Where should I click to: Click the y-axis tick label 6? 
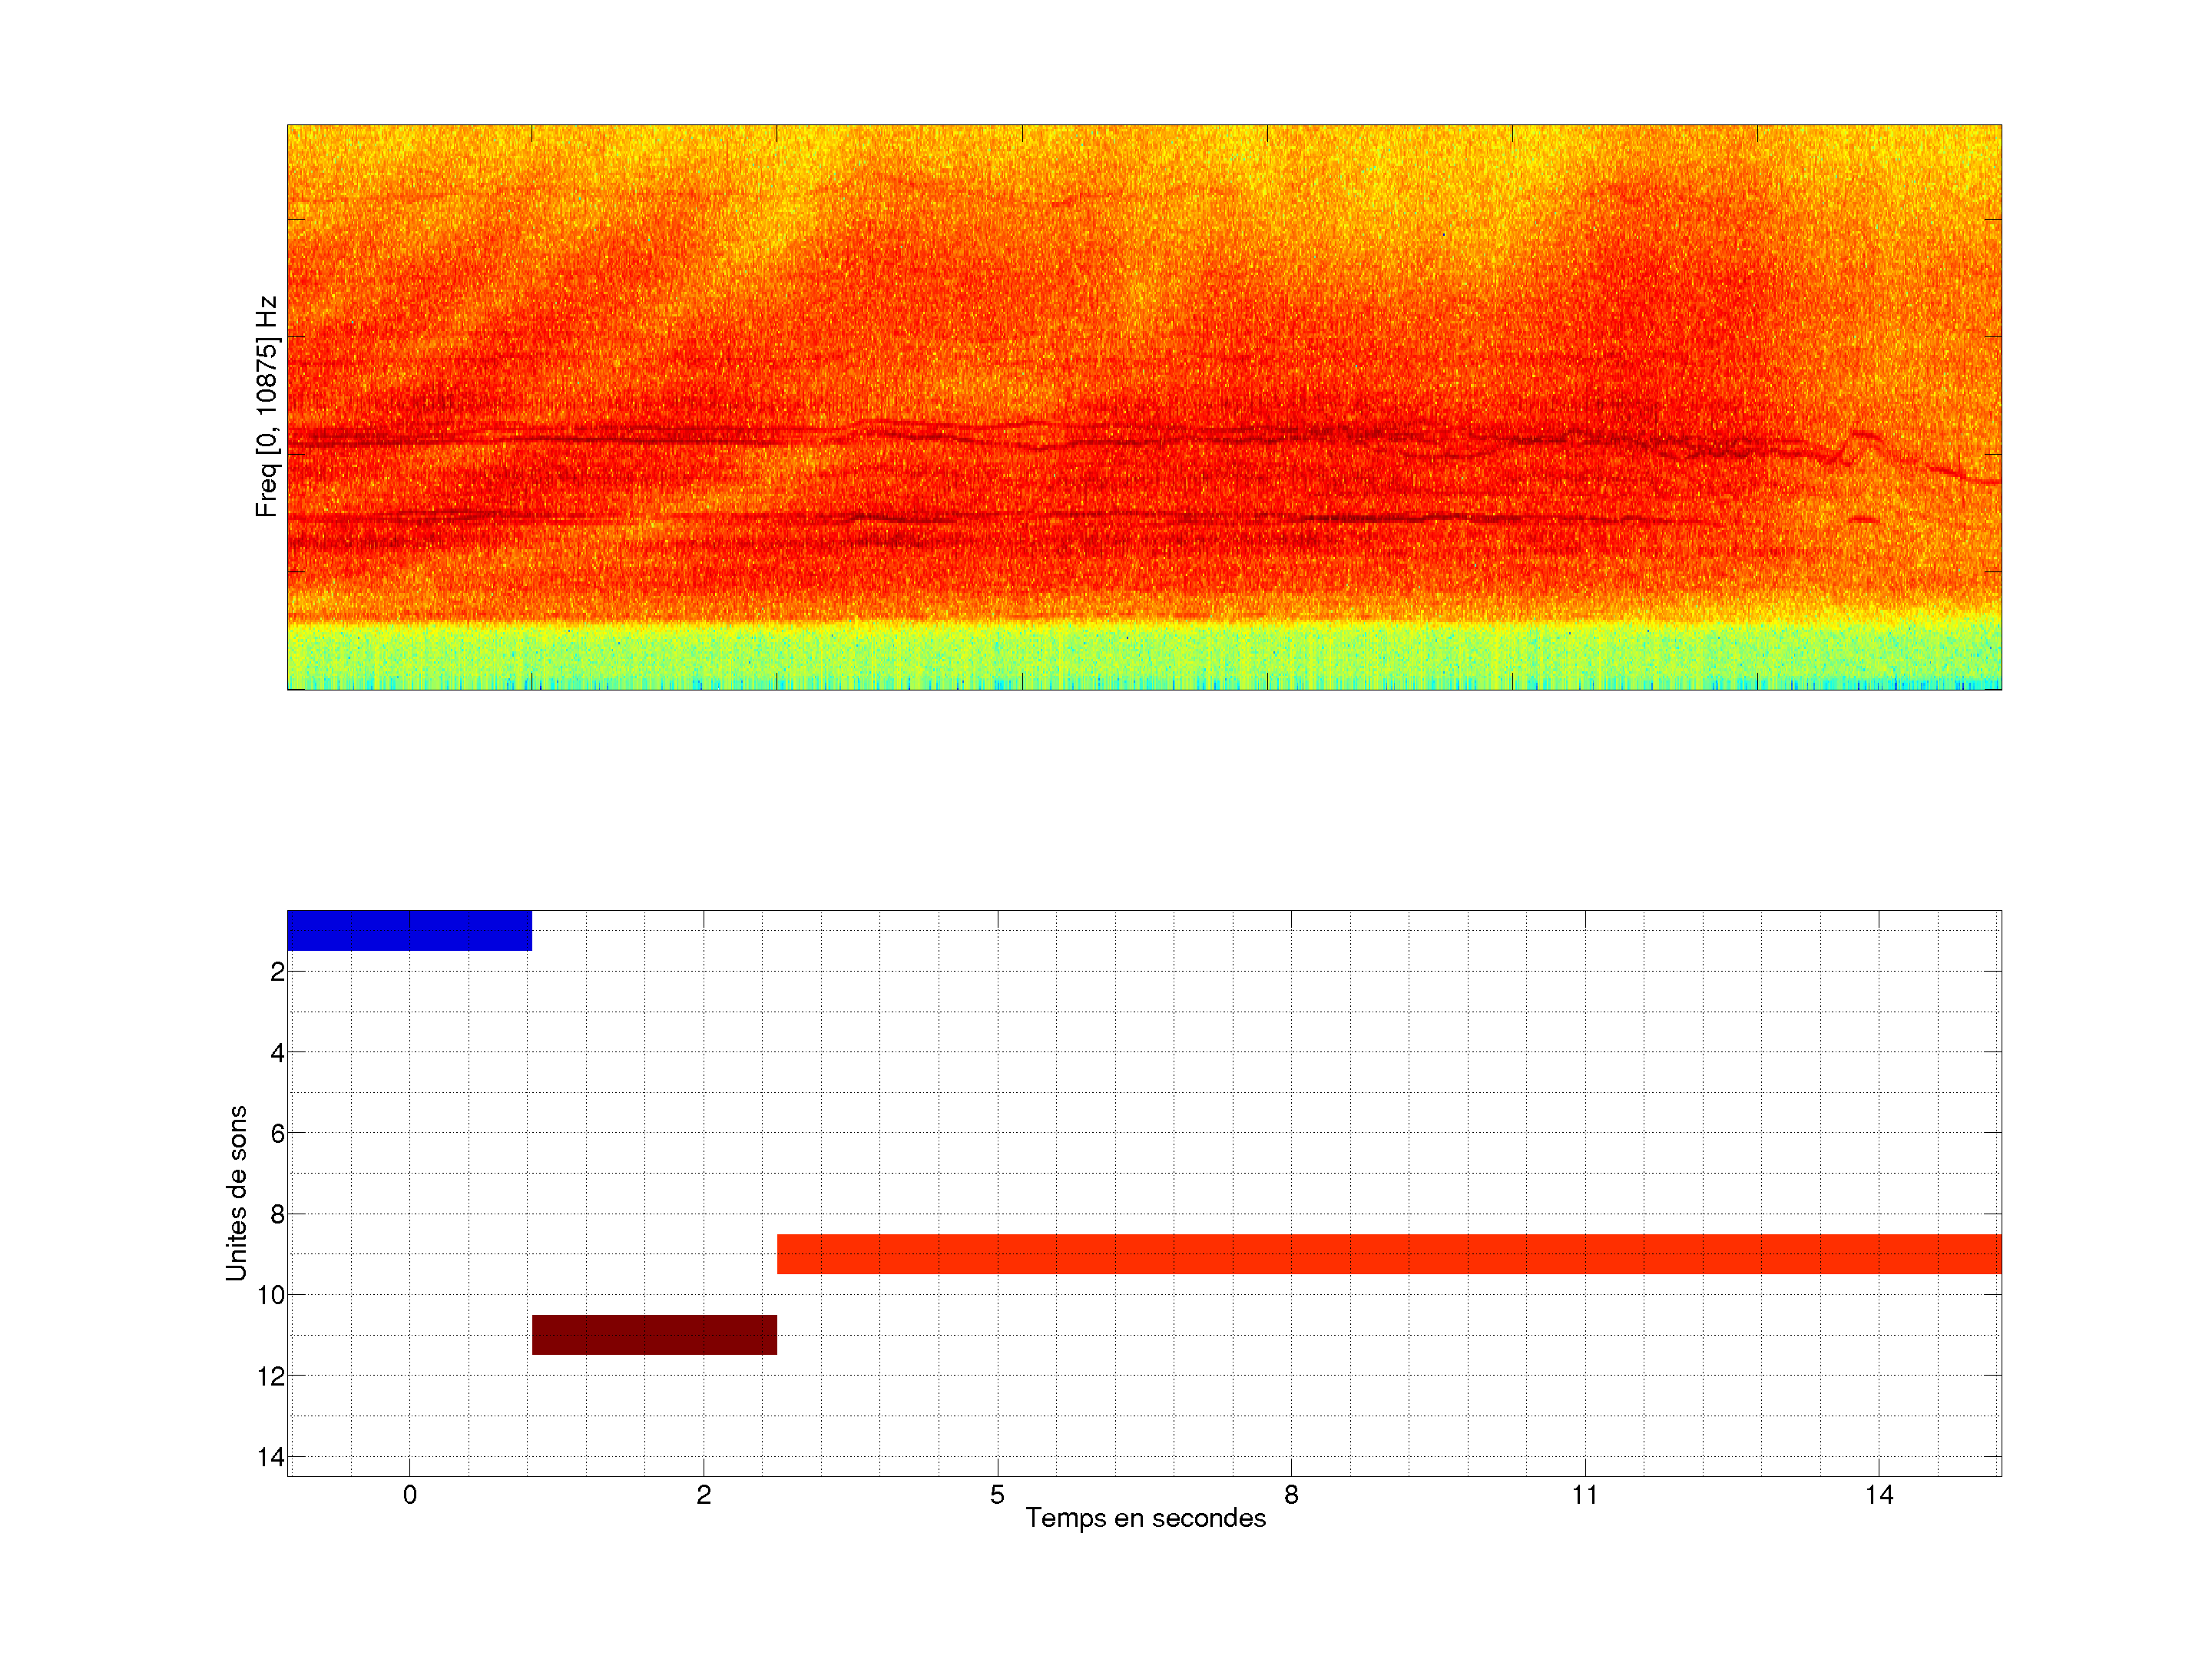[277, 1133]
